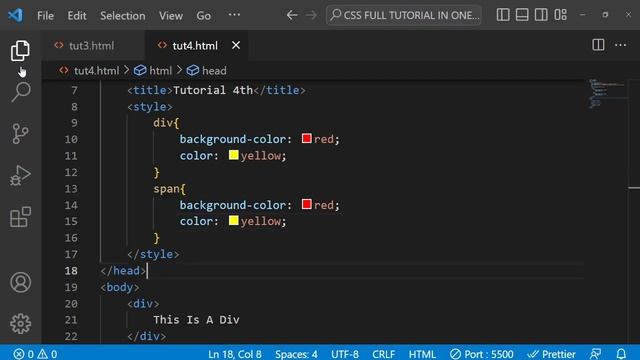The image size is (640, 360).
Task: Click 'Tutorial 4th' title text
Action: pyautogui.click(x=213, y=90)
